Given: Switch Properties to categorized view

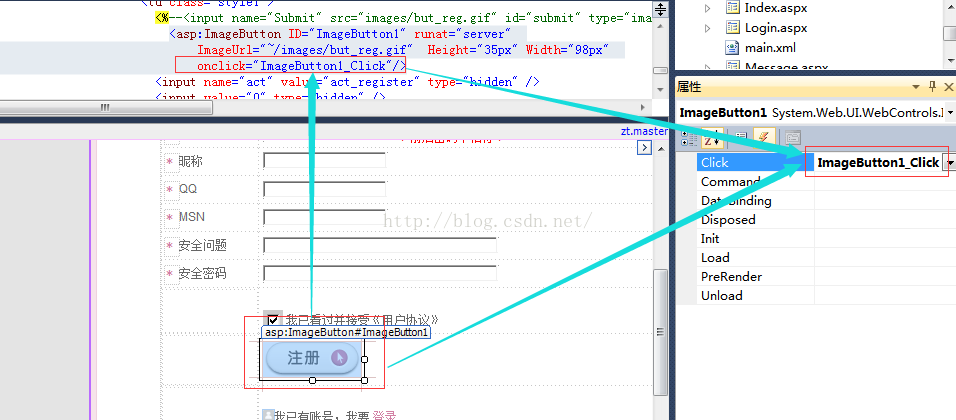Looking at the screenshot, I should click(x=689, y=138).
